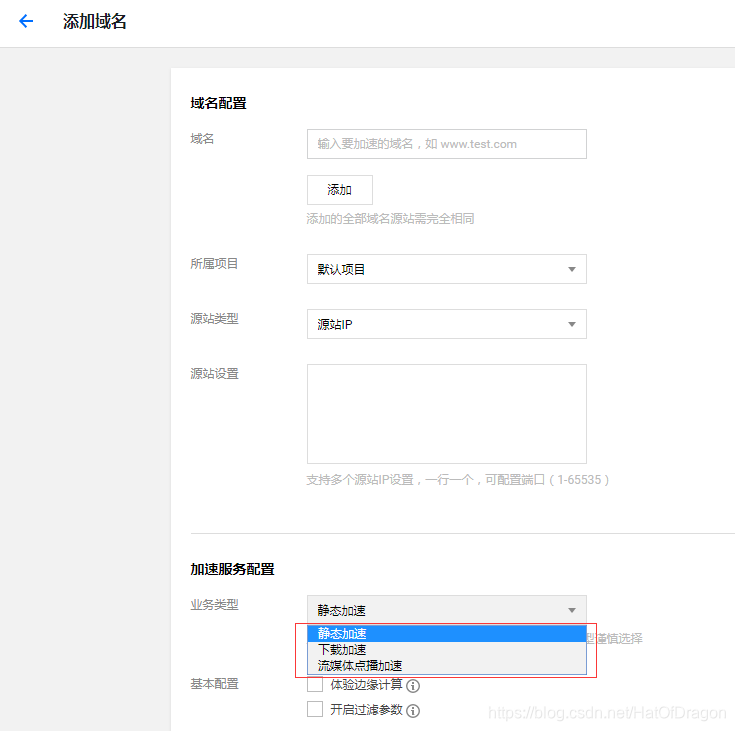Enable the 体验边缘计算 checkbox
The image size is (735, 731).
coord(315,684)
